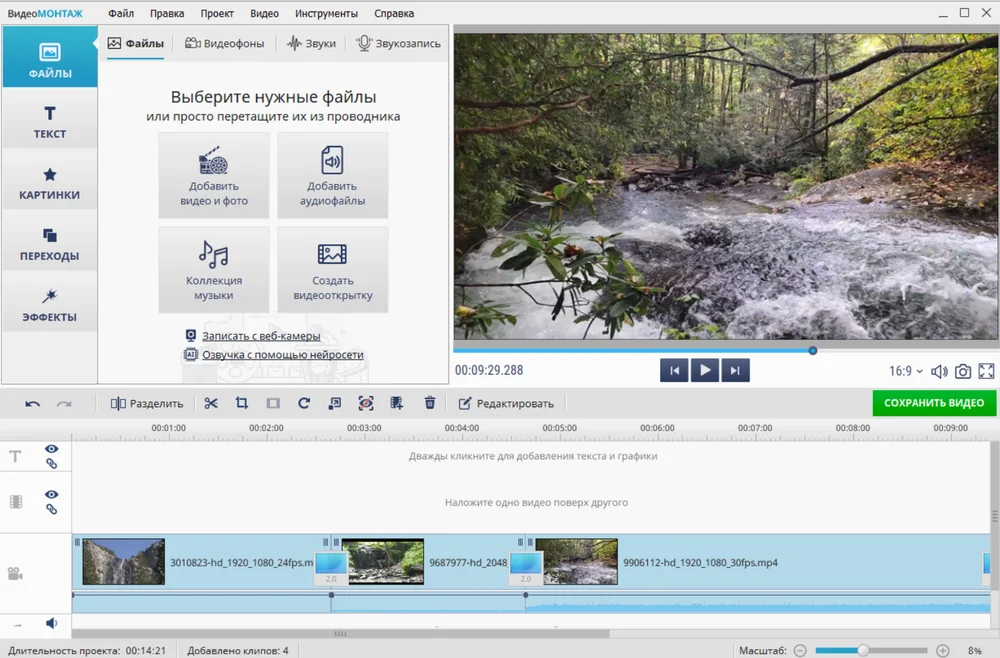Switch to the Видеофоны tab
Viewport: 1000px width, 658px height.
click(x=225, y=44)
